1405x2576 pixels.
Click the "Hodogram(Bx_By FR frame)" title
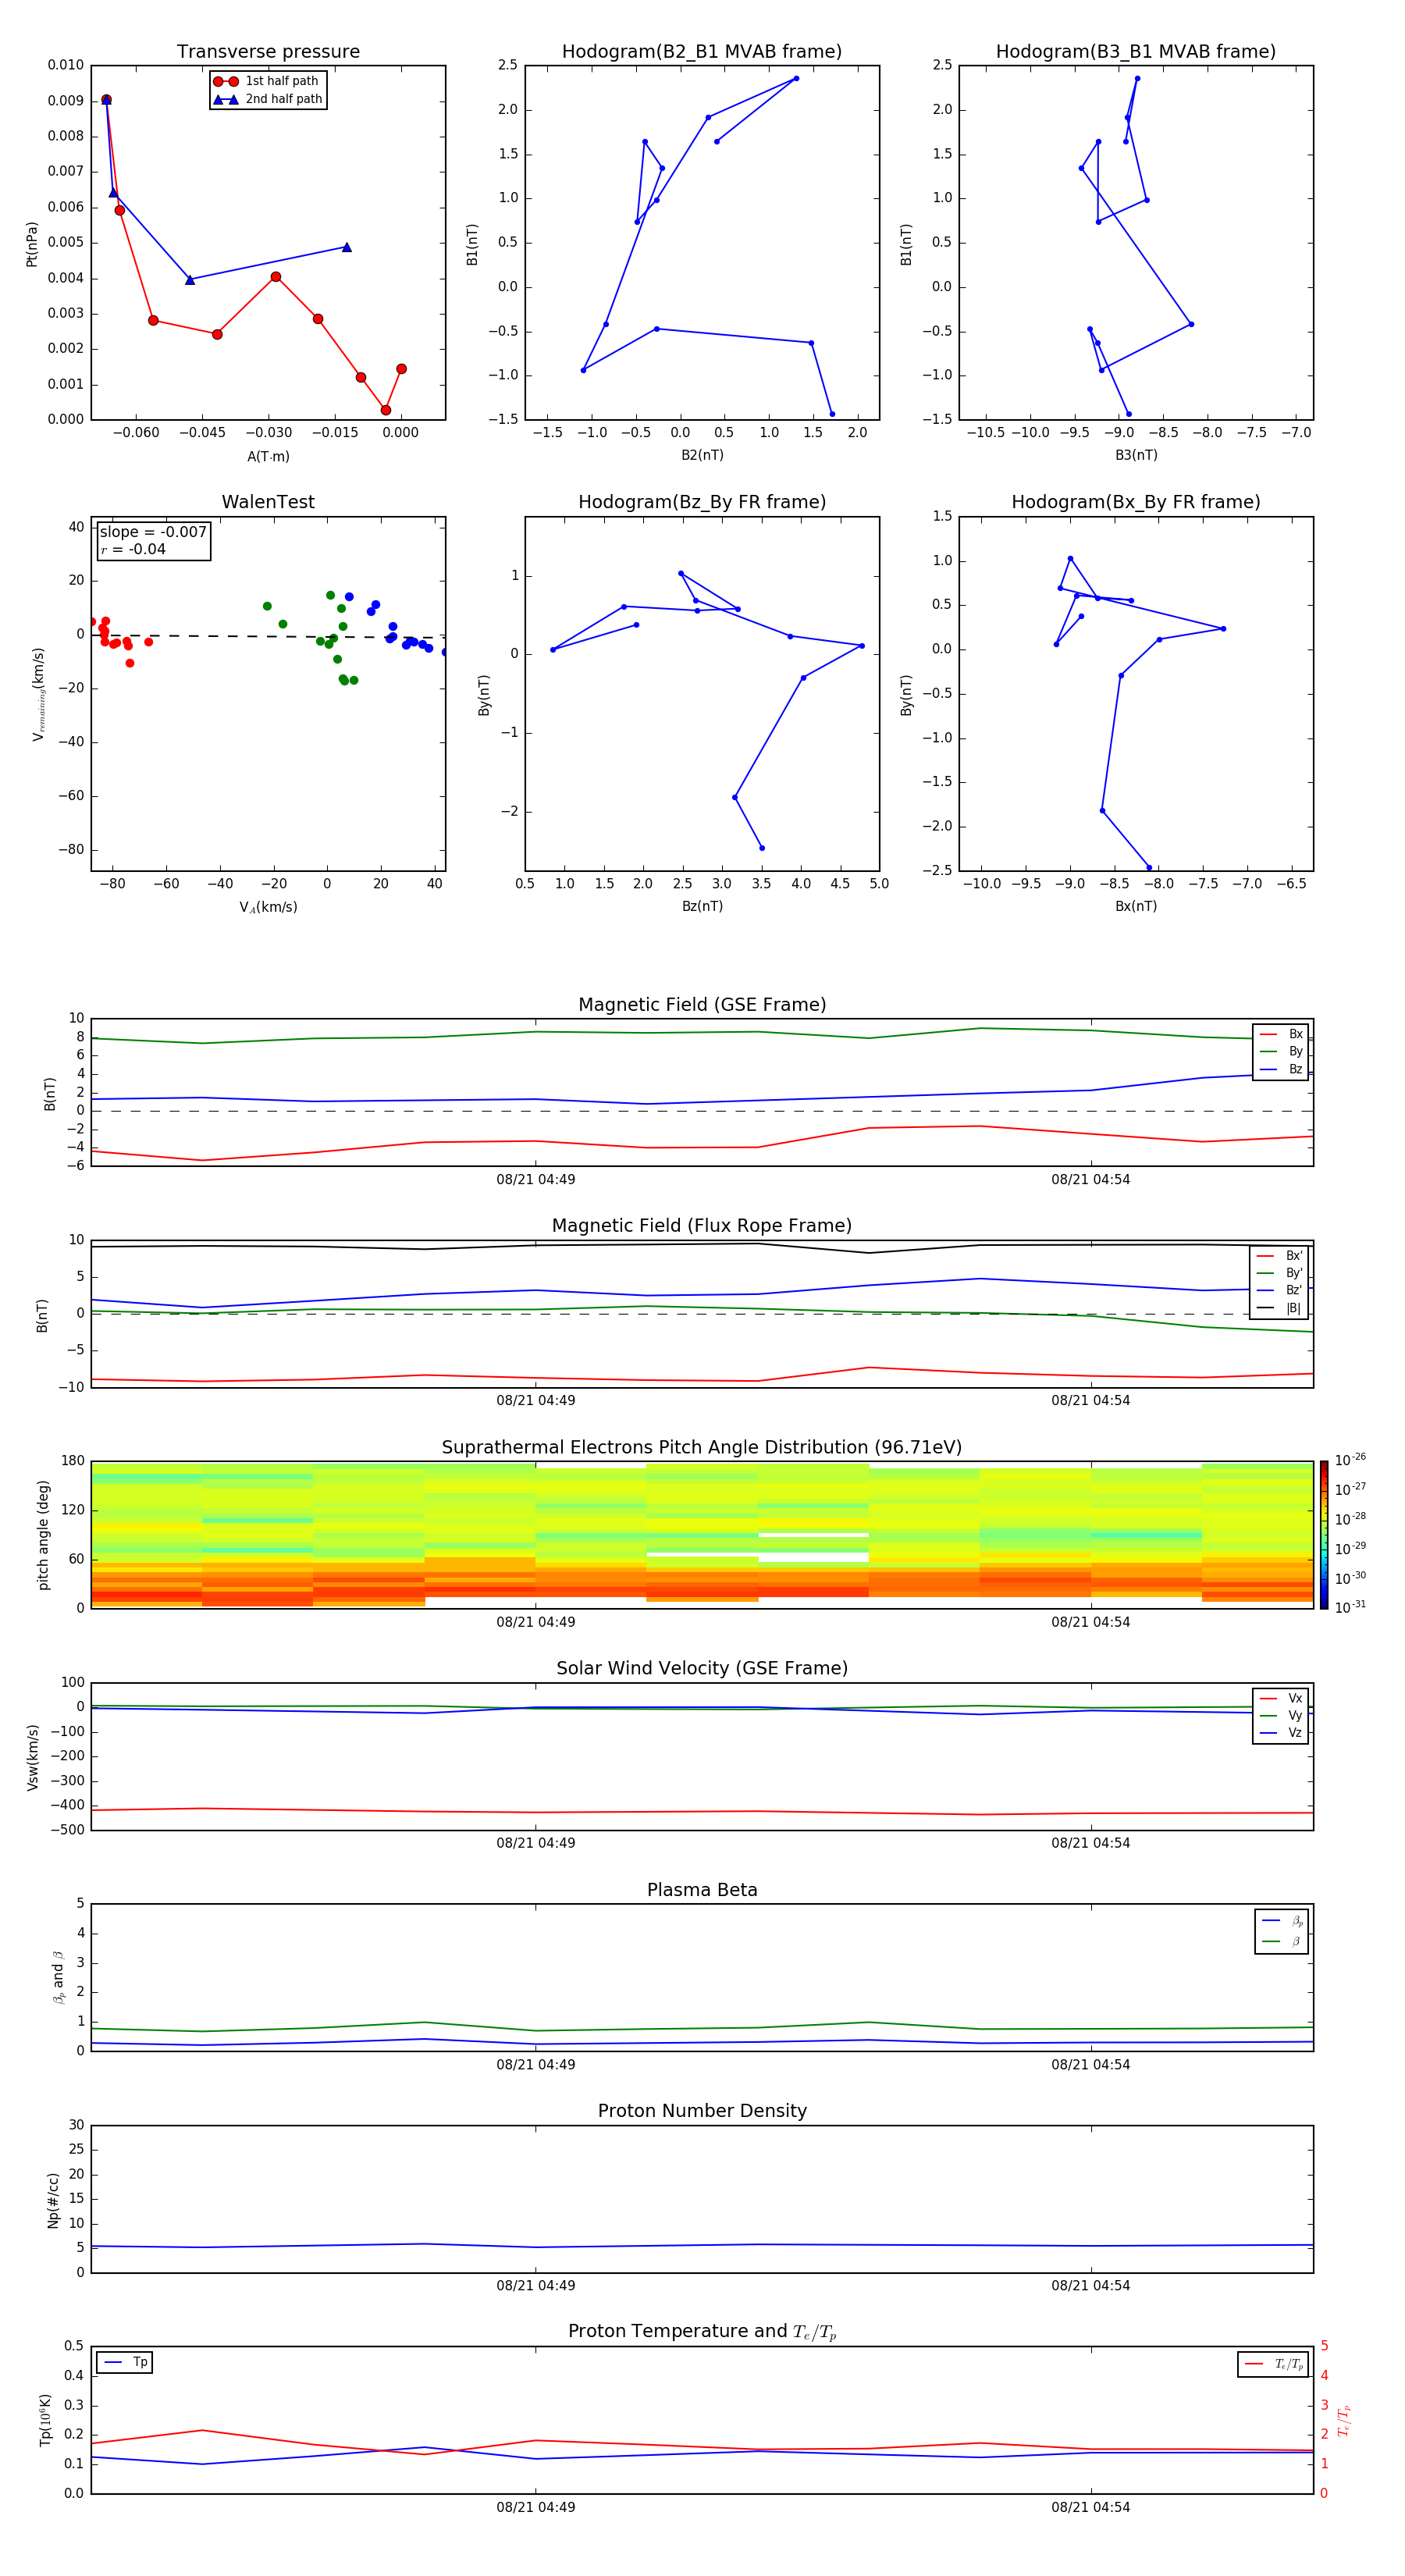pos(1136,502)
